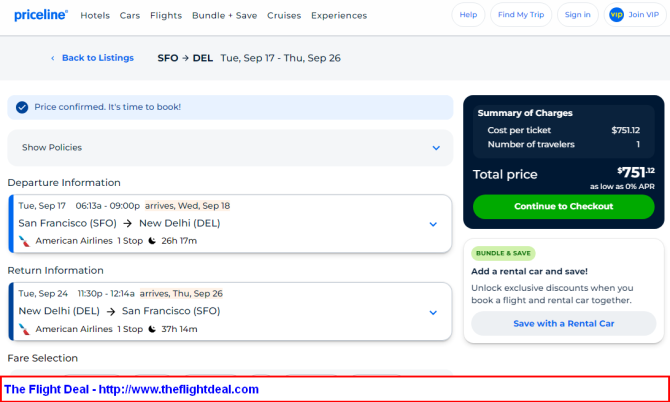
Task: Open The Flight Deal website link
Action: (131, 389)
